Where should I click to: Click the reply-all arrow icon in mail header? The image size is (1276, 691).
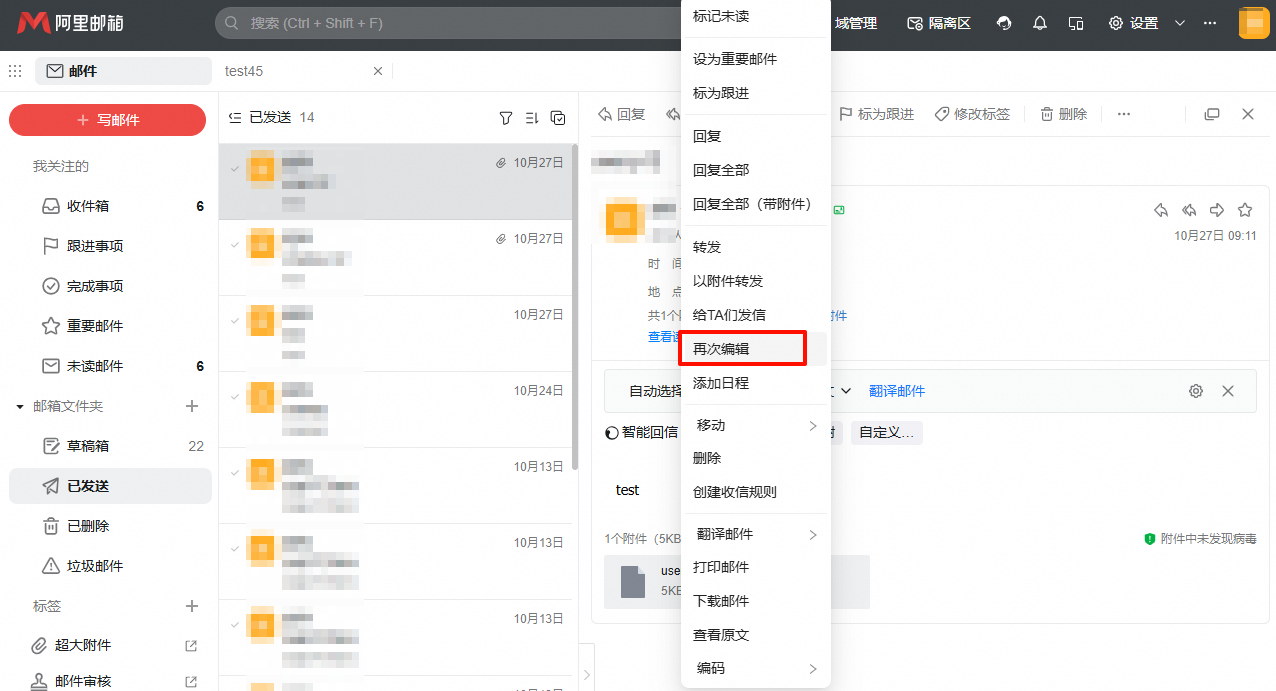[1189, 210]
